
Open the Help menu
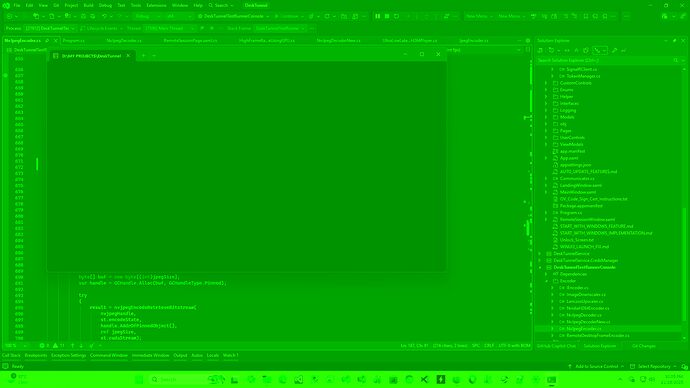(x=198, y=5)
